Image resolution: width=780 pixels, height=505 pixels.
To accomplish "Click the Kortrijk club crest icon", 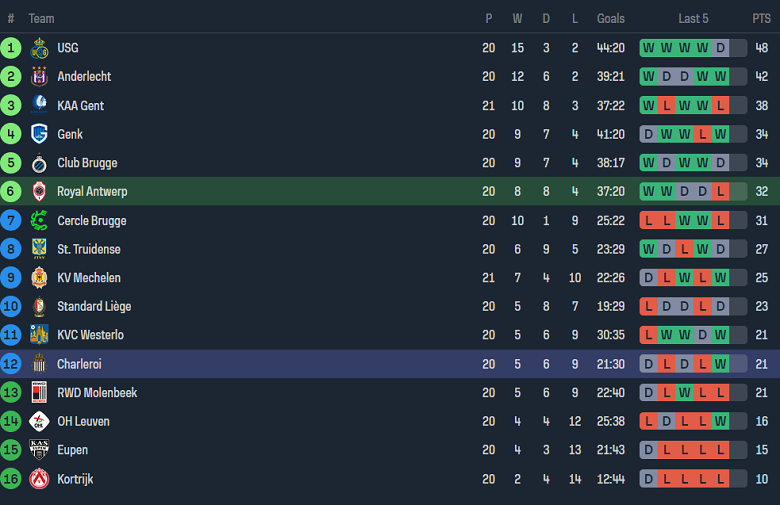I will (40, 479).
